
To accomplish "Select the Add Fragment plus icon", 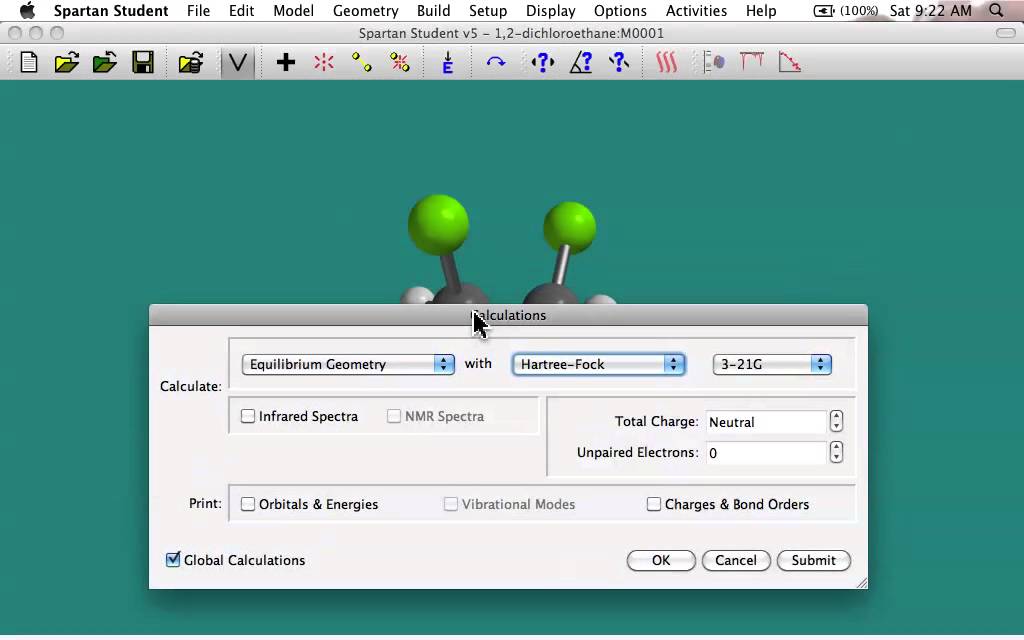I will (285, 63).
